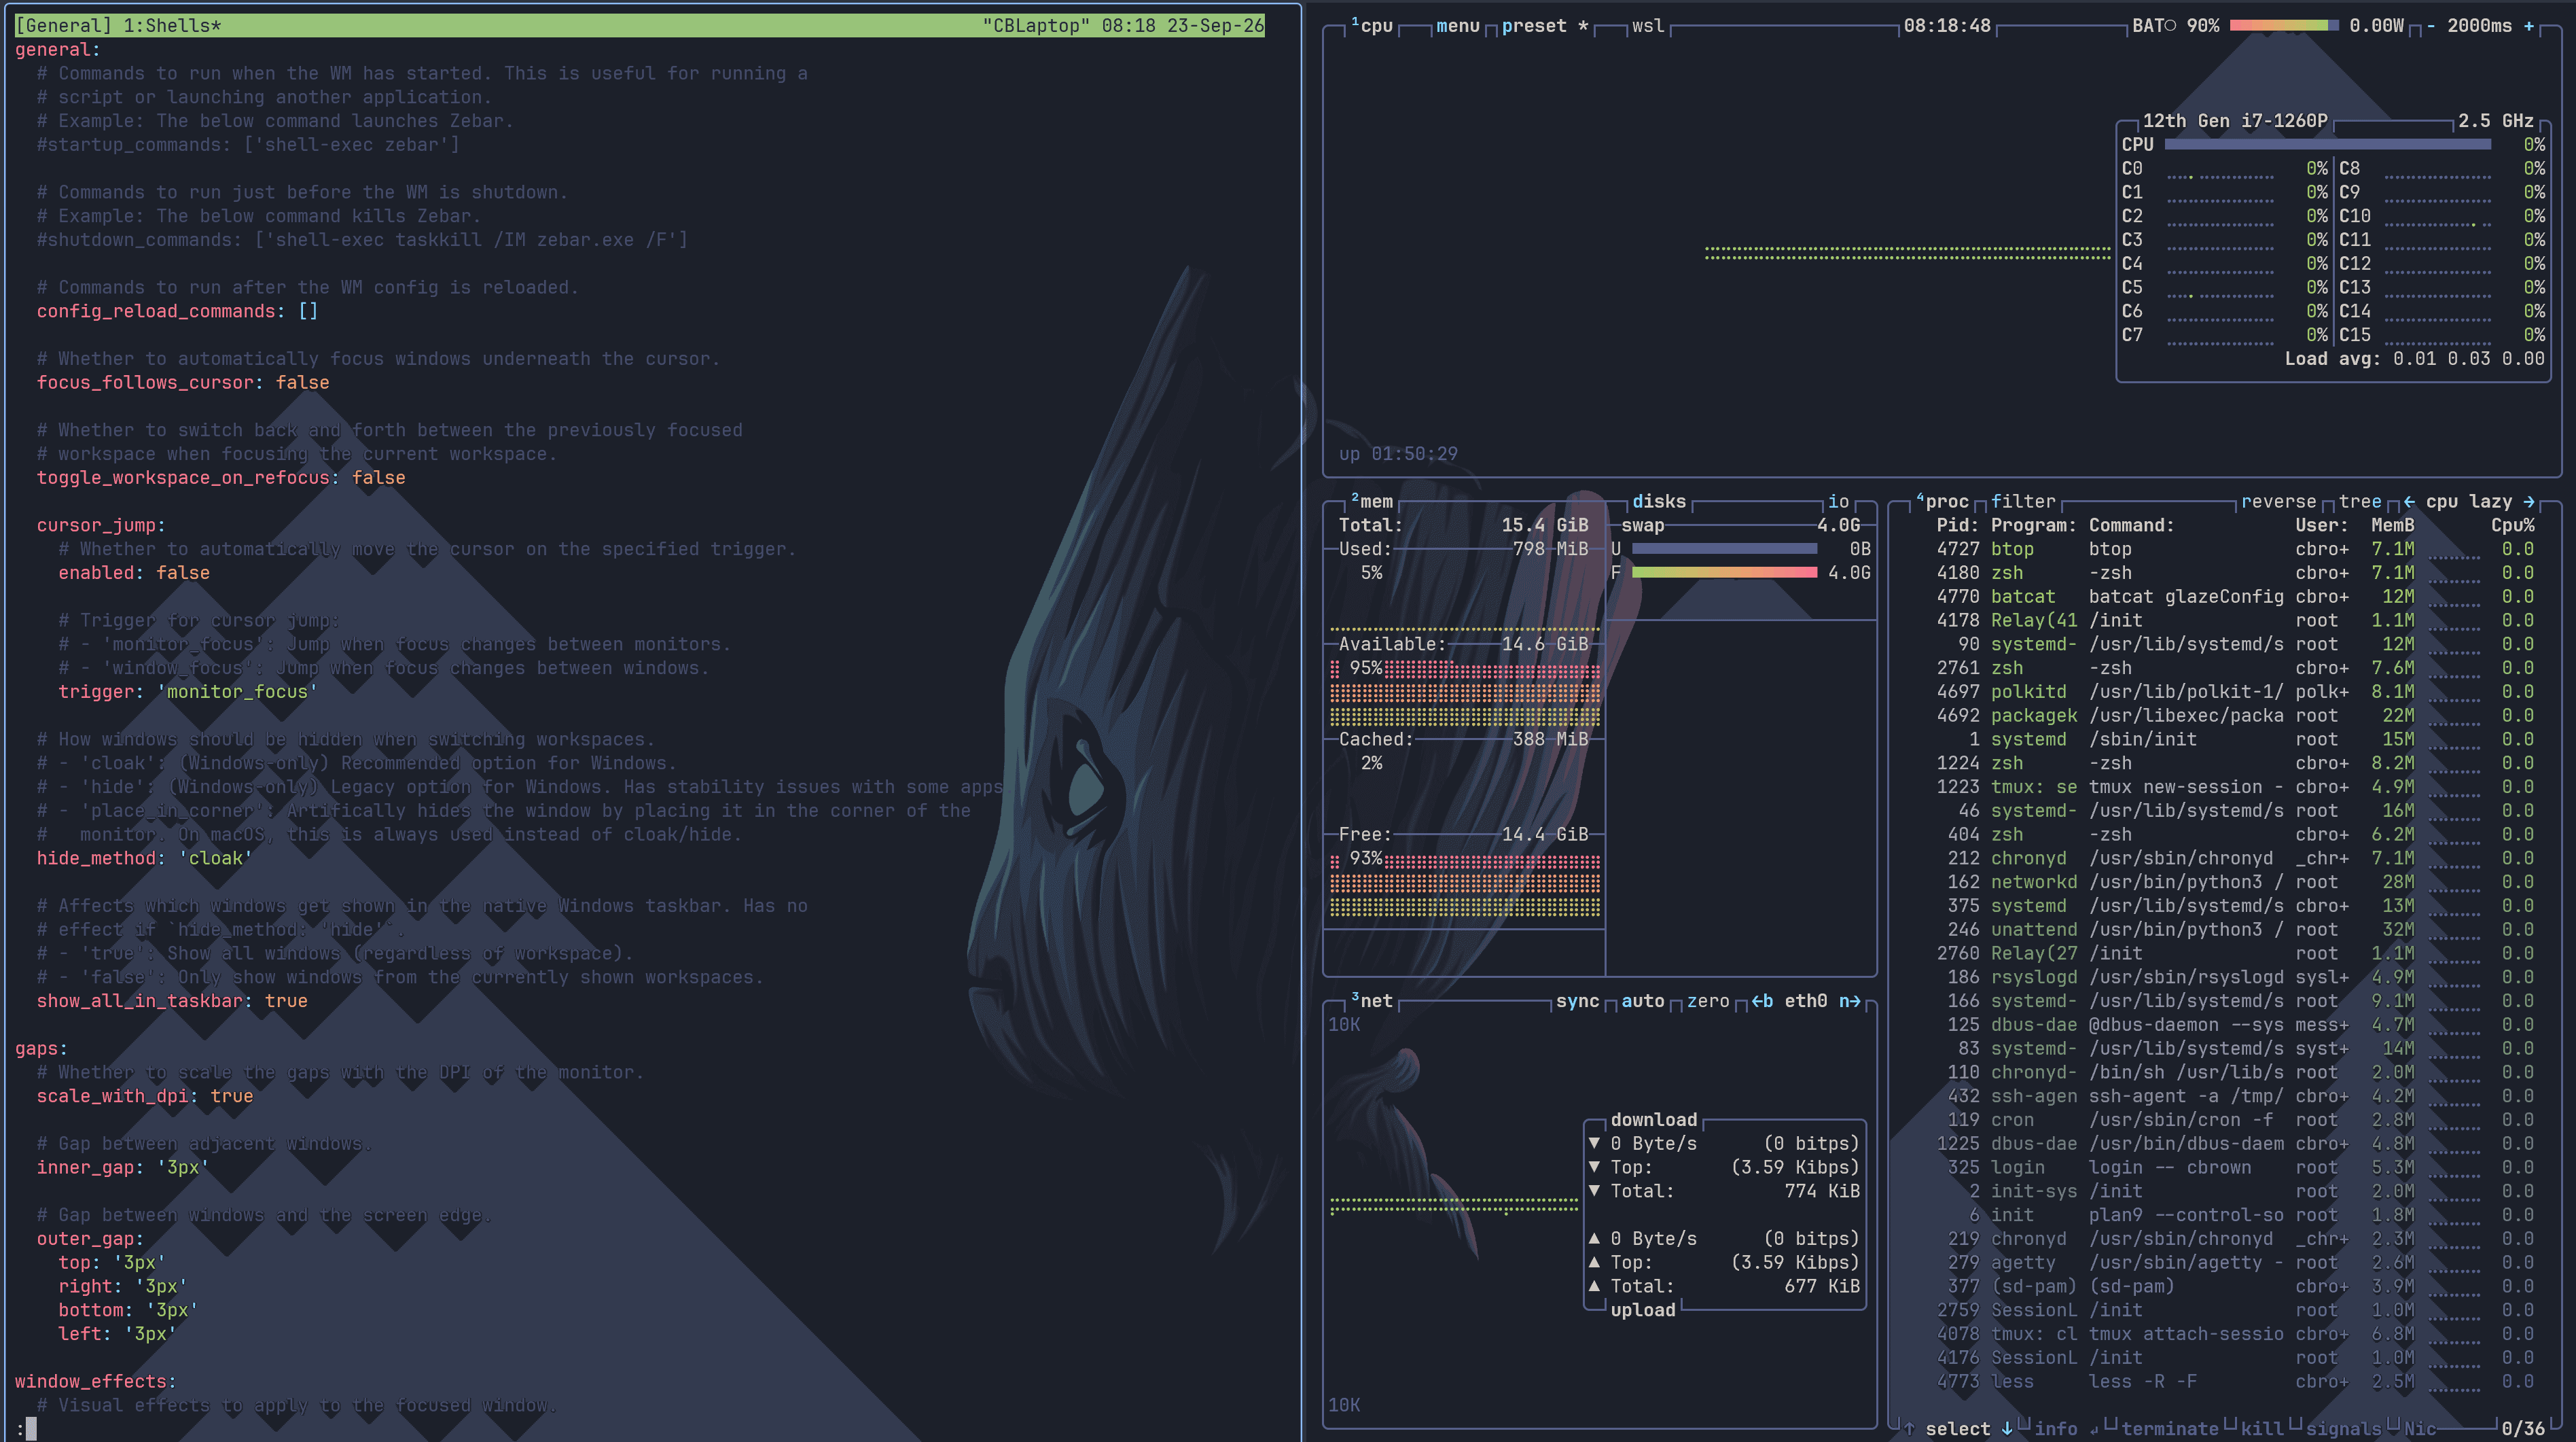Click the tmux '1:Shells*' window tab
The image size is (2576, 1442).
pyautogui.click(x=171, y=26)
